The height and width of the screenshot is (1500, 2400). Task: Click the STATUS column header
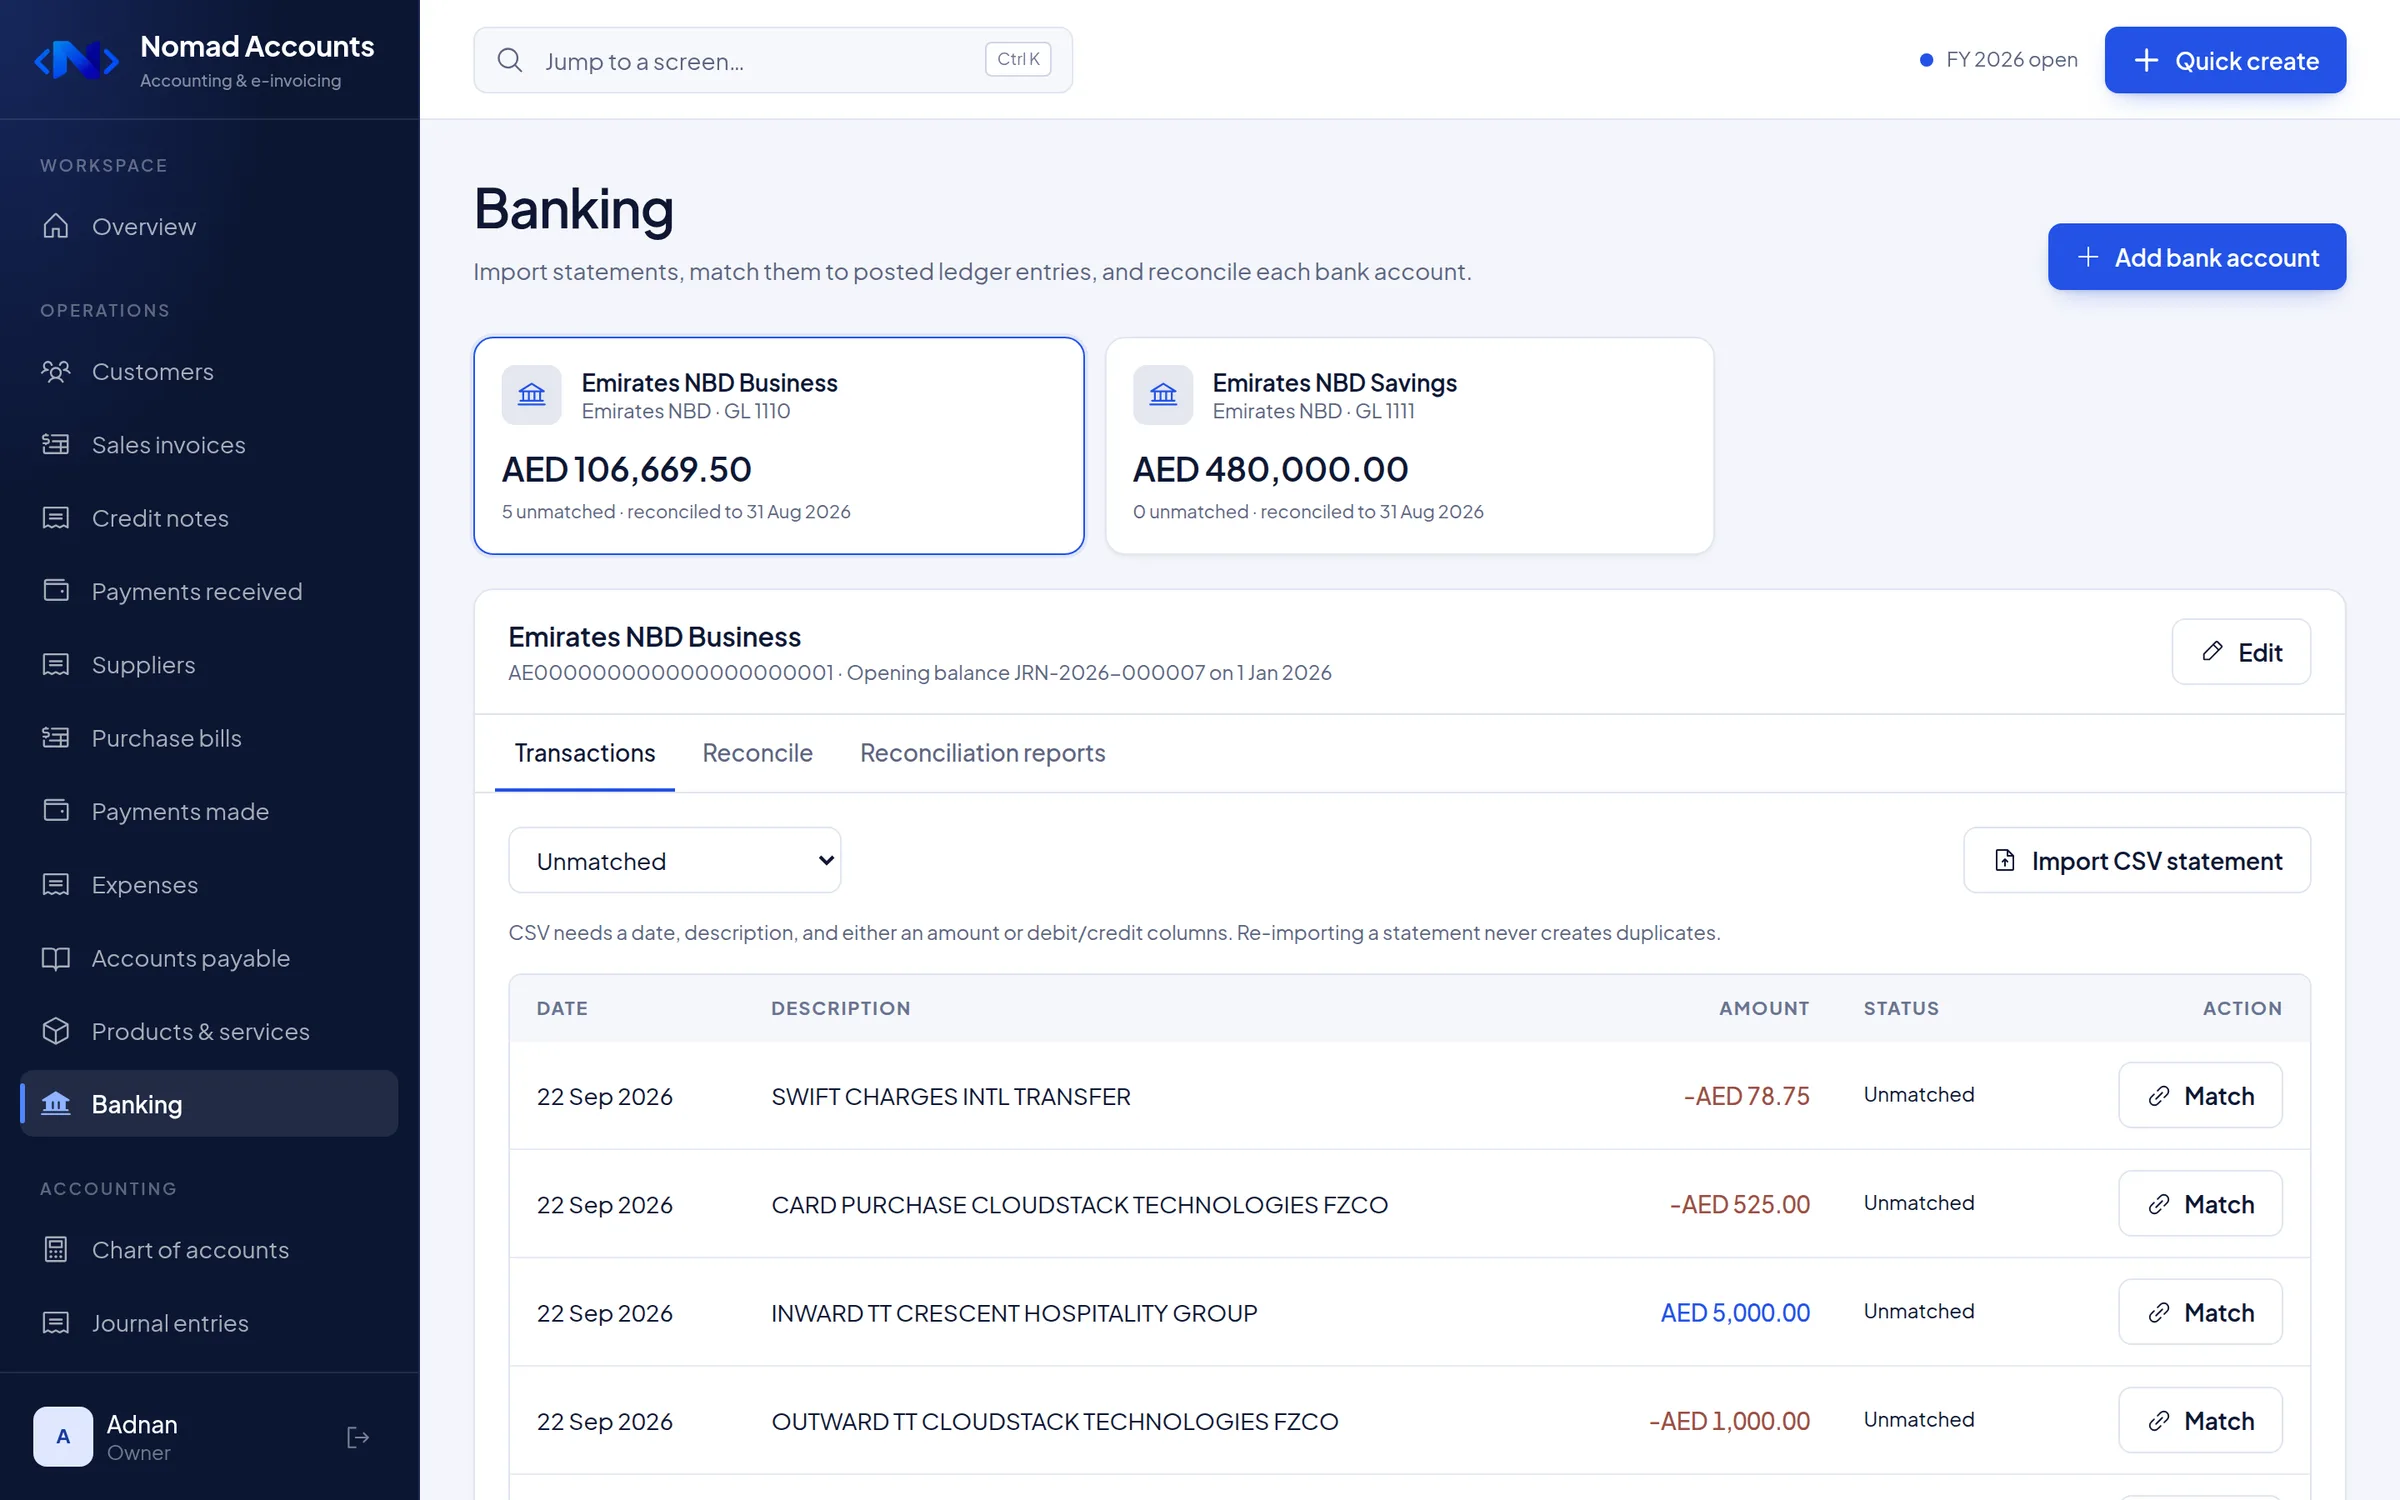1901,1008
